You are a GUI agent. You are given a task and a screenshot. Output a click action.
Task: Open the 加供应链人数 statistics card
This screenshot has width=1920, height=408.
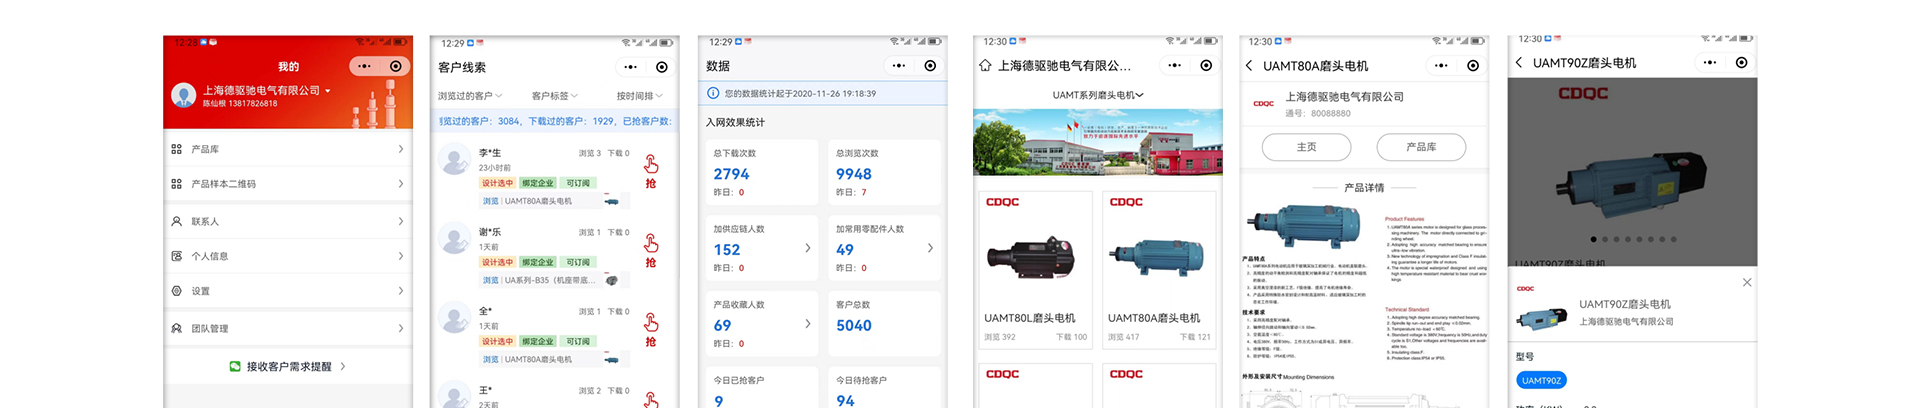coord(760,248)
